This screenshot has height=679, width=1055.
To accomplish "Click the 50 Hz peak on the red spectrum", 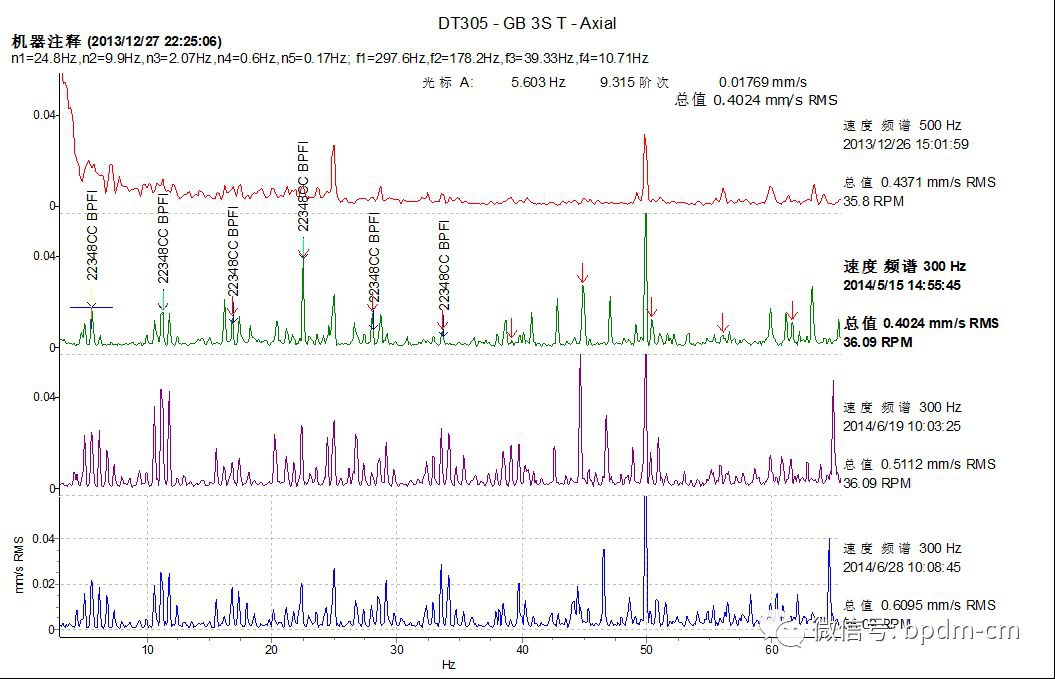I will click(x=645, y=140).
